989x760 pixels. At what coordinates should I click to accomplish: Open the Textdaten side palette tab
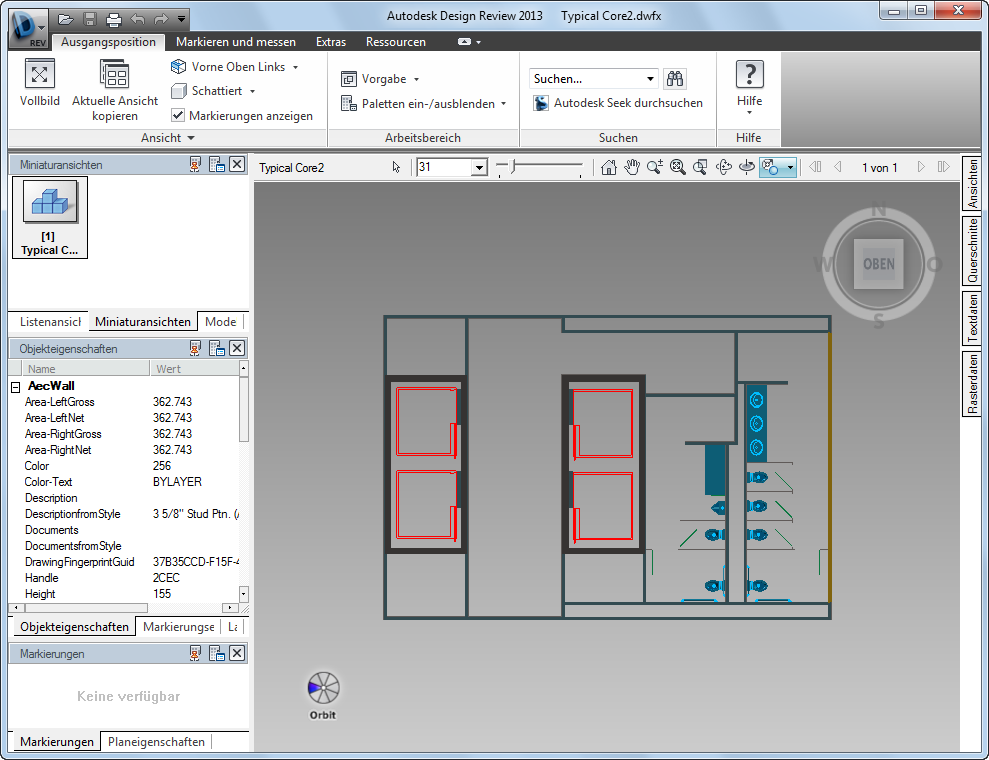coord(972,319)
